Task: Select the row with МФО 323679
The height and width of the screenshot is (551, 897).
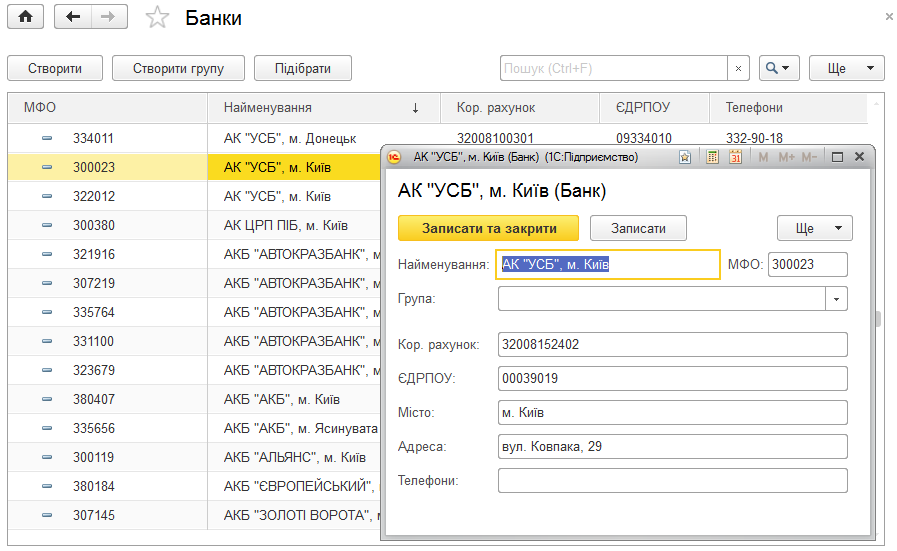Action: click(195, 370)
